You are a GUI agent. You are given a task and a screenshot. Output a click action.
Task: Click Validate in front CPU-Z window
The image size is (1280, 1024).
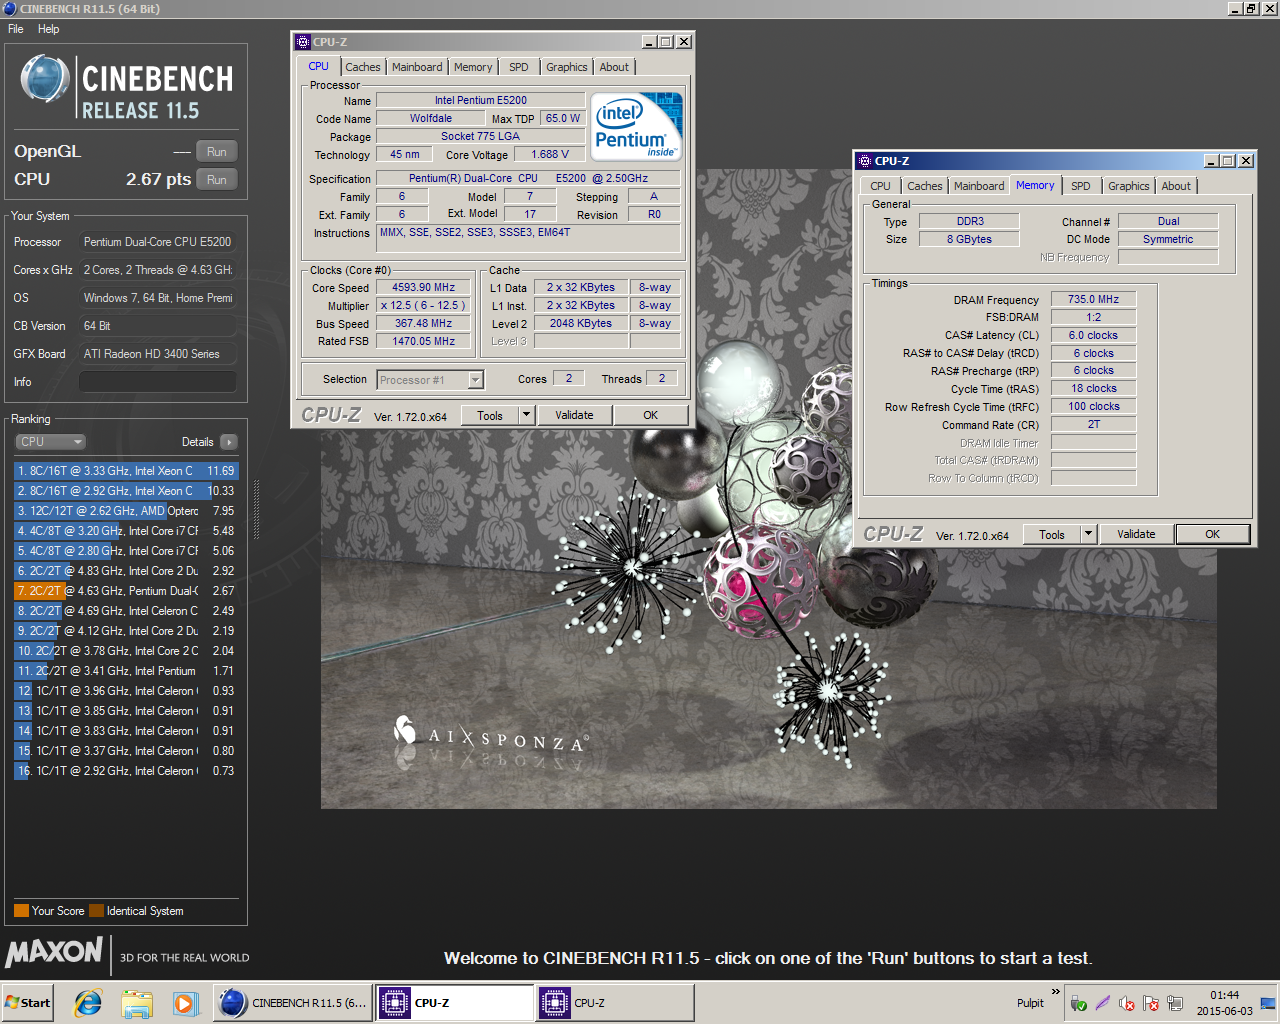(574, 416)
